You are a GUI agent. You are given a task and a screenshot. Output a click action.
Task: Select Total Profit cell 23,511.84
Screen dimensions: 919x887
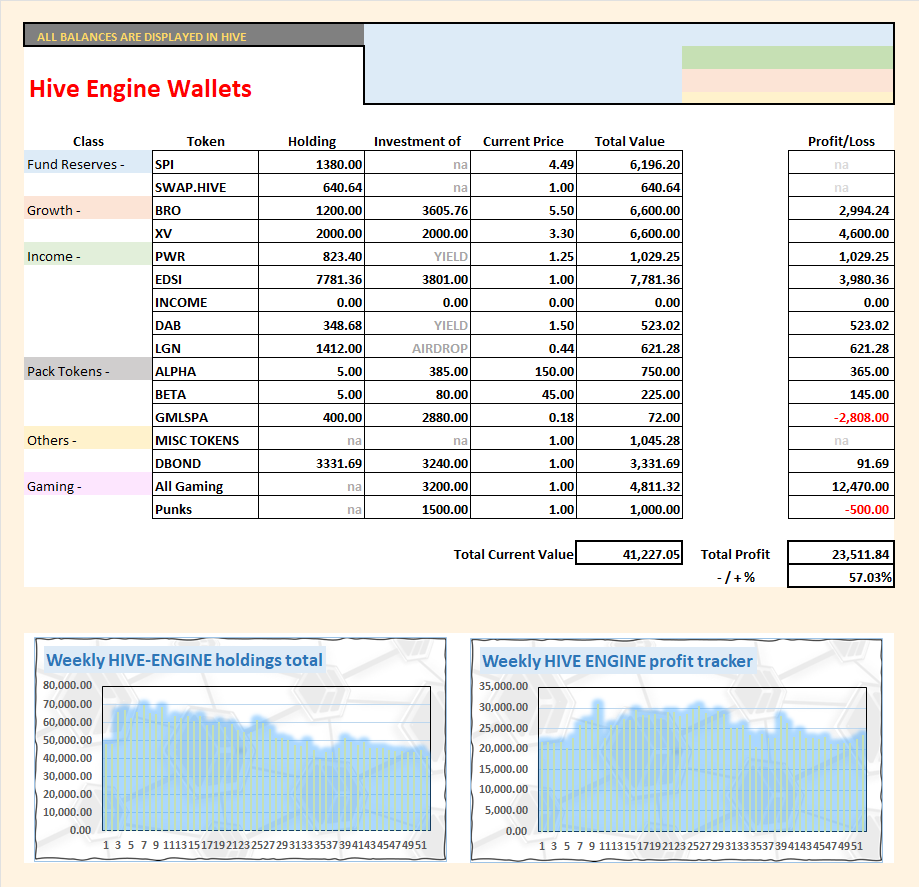[x=841, y=552]
